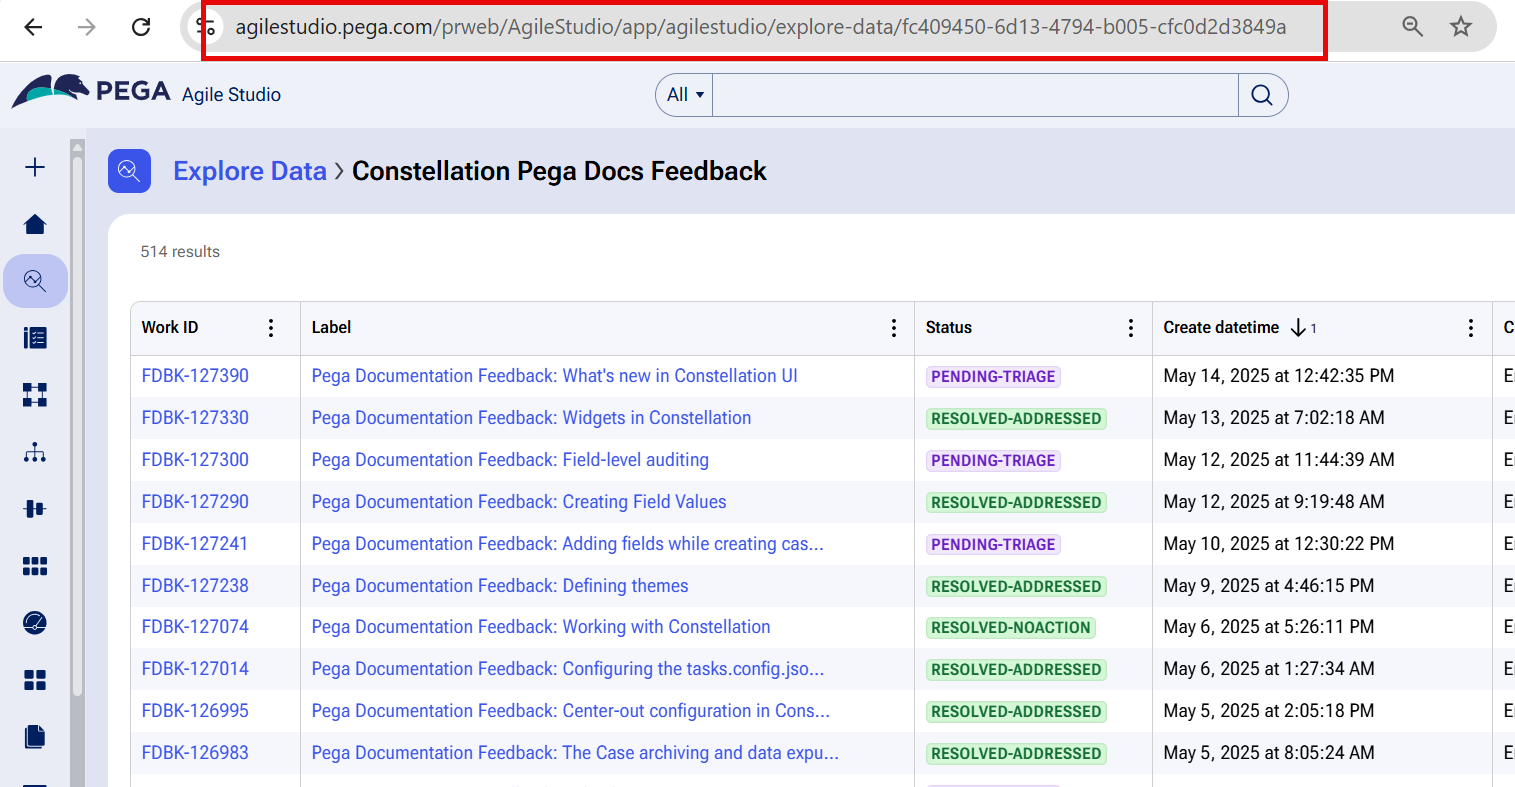Open feedback 'What's new in Constellation UI'
The width and height of the screenshot is (1515, 787).
[x=554, y=376]
